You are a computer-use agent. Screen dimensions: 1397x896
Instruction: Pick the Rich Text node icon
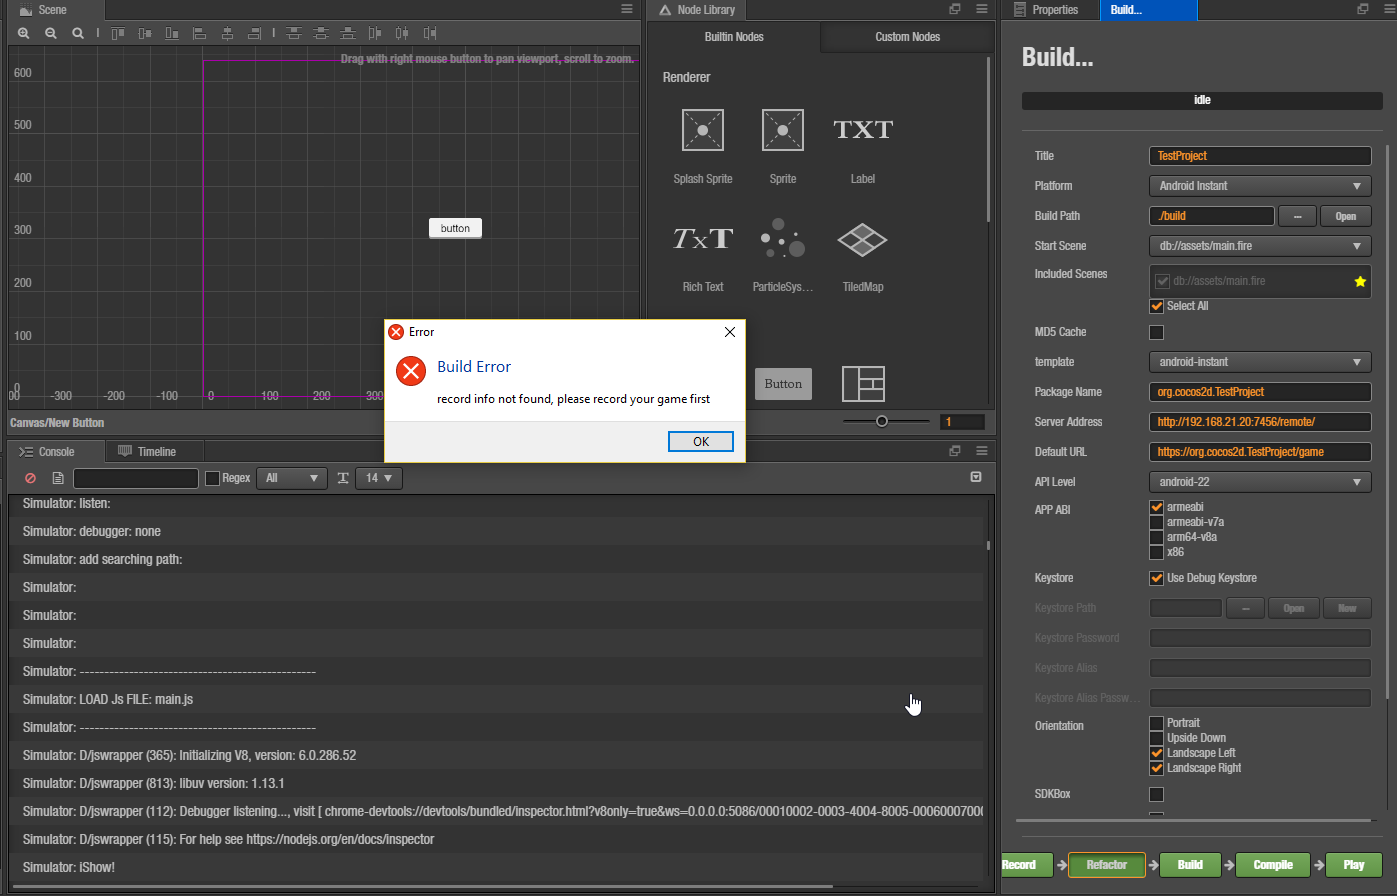(x=702, y=239)
